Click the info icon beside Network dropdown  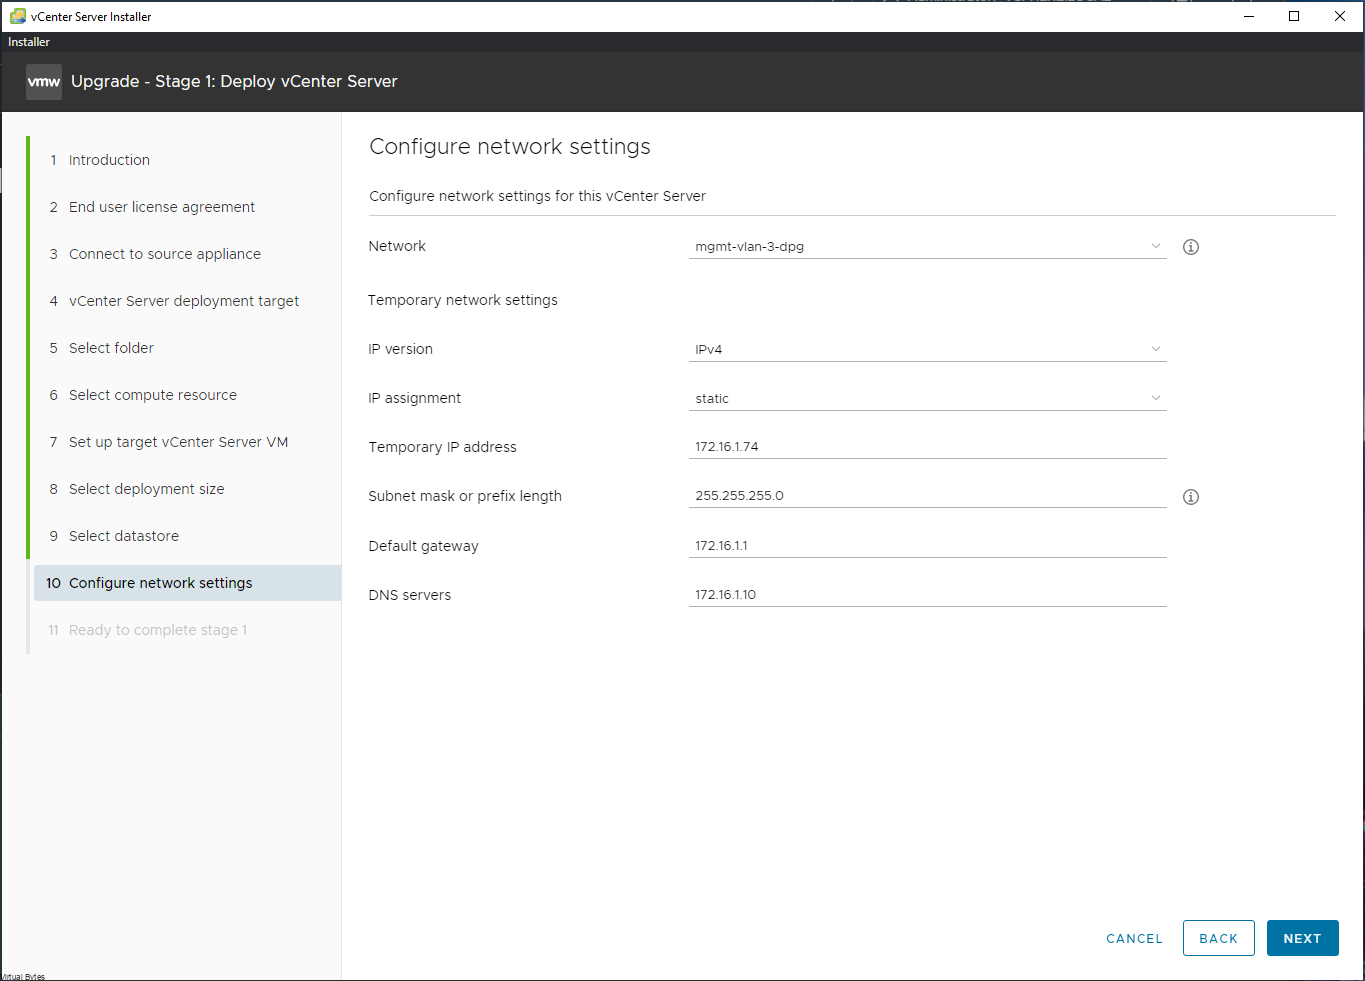1190,246
